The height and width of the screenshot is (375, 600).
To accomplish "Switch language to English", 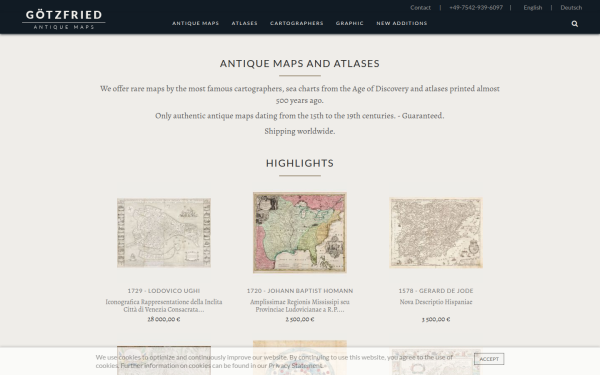I will (533, 8).
